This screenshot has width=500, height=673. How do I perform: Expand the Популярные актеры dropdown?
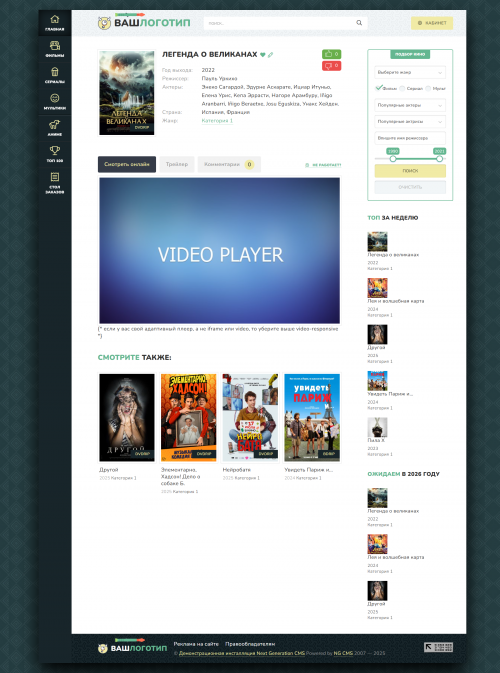[410, 105]
